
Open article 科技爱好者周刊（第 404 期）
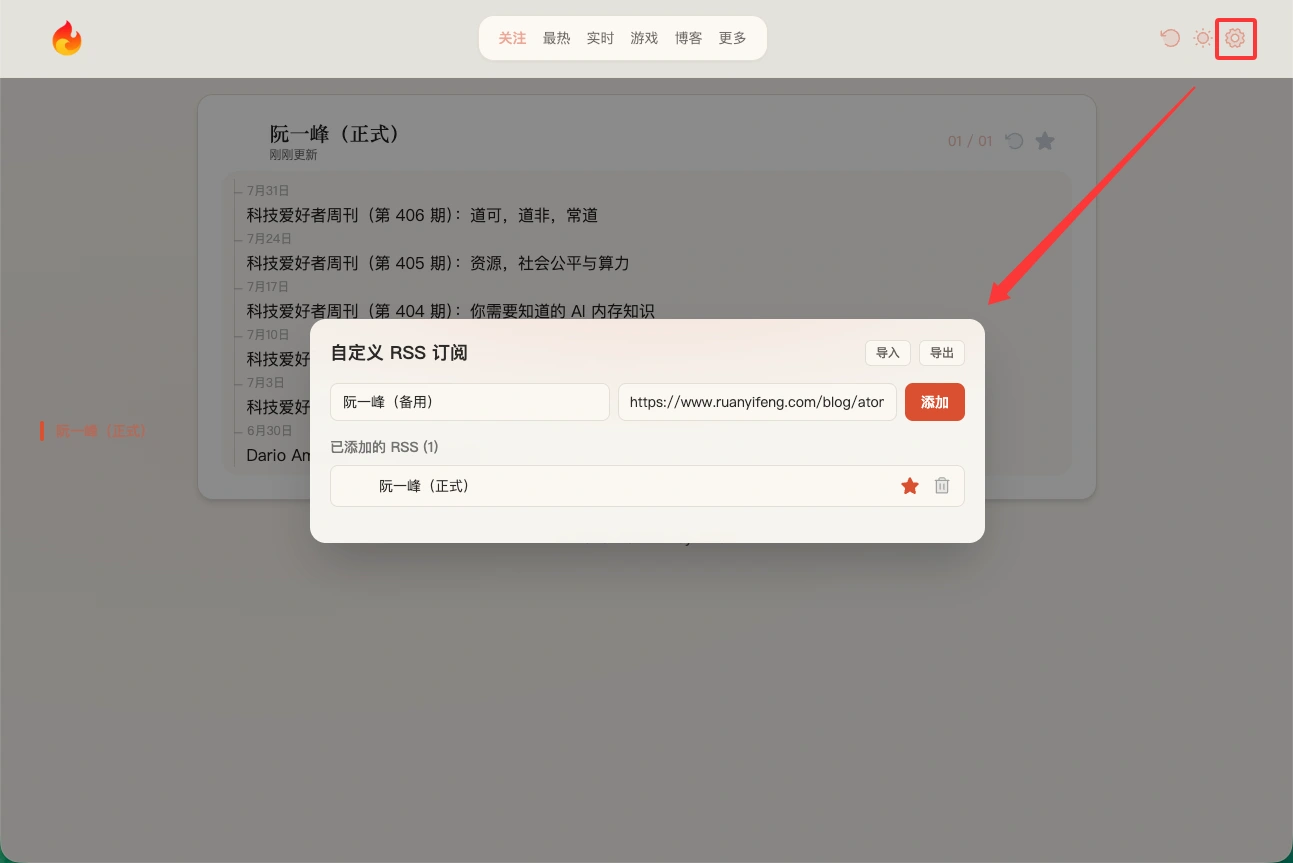(450, 311)
